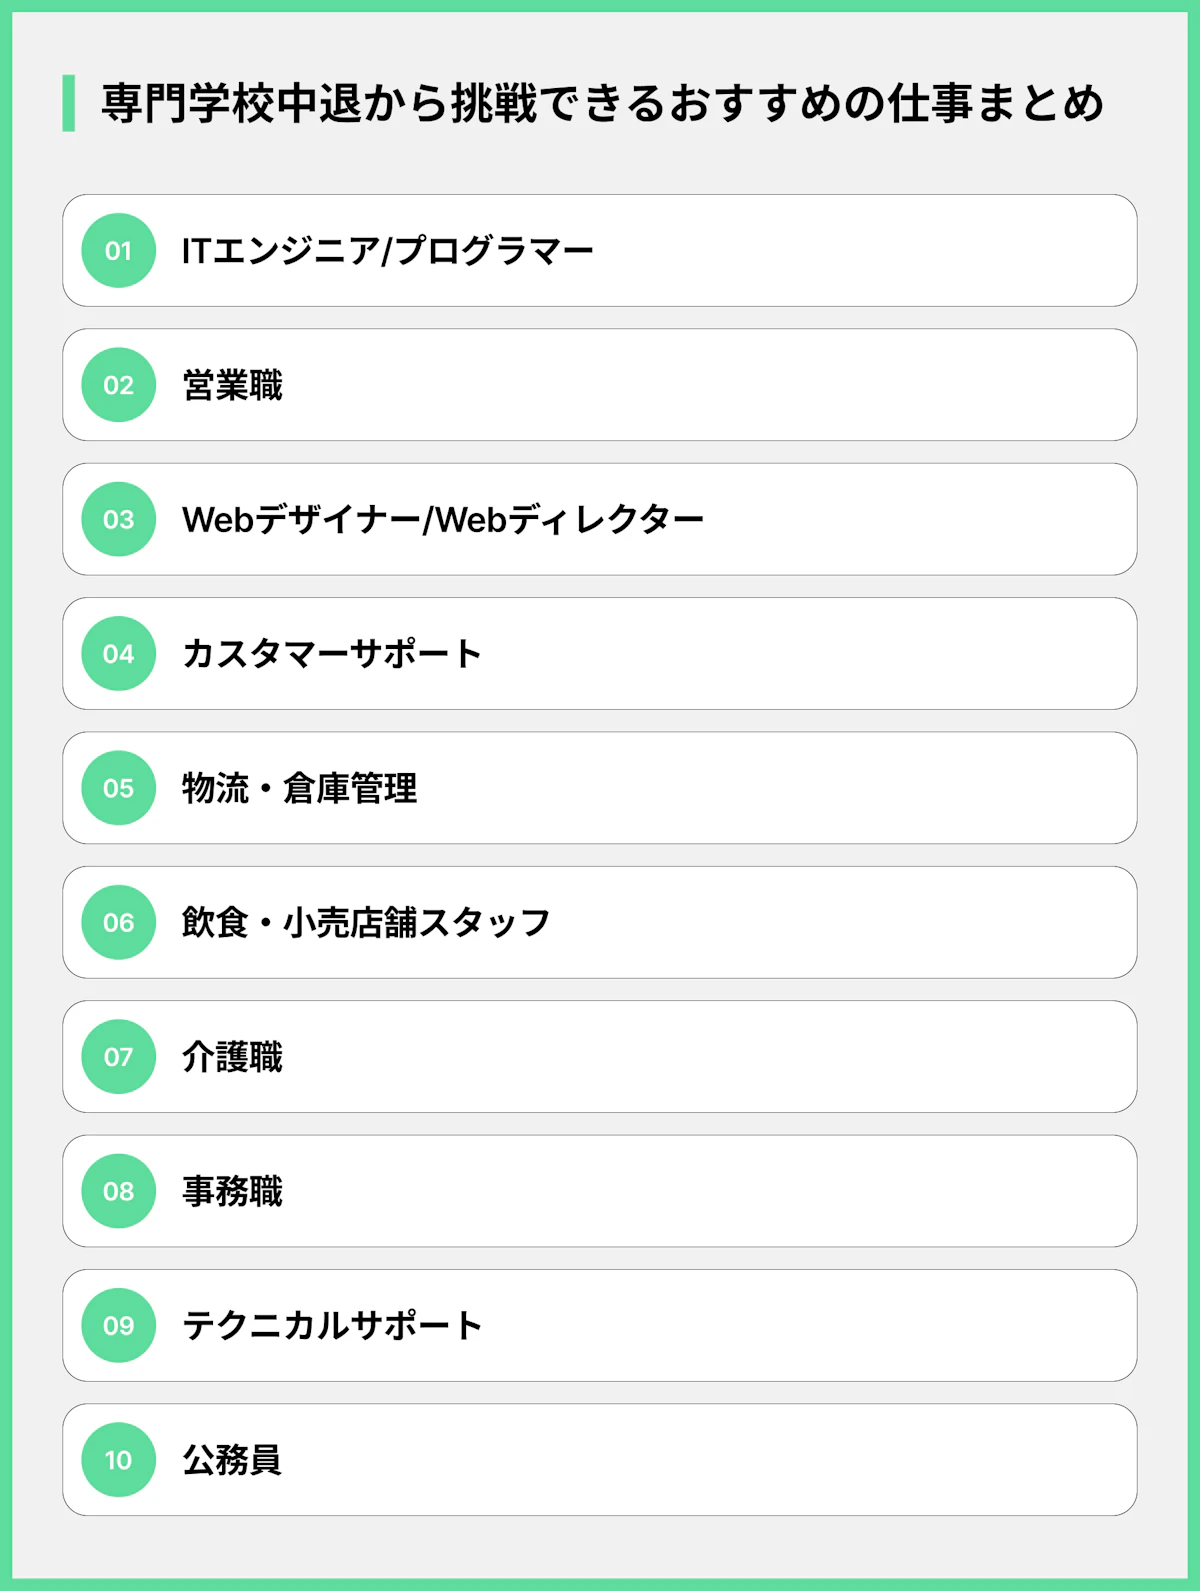Open the 介護職 list entry
The height and width of the screenshot is (1591, 1200).
tap(232, 1057)
